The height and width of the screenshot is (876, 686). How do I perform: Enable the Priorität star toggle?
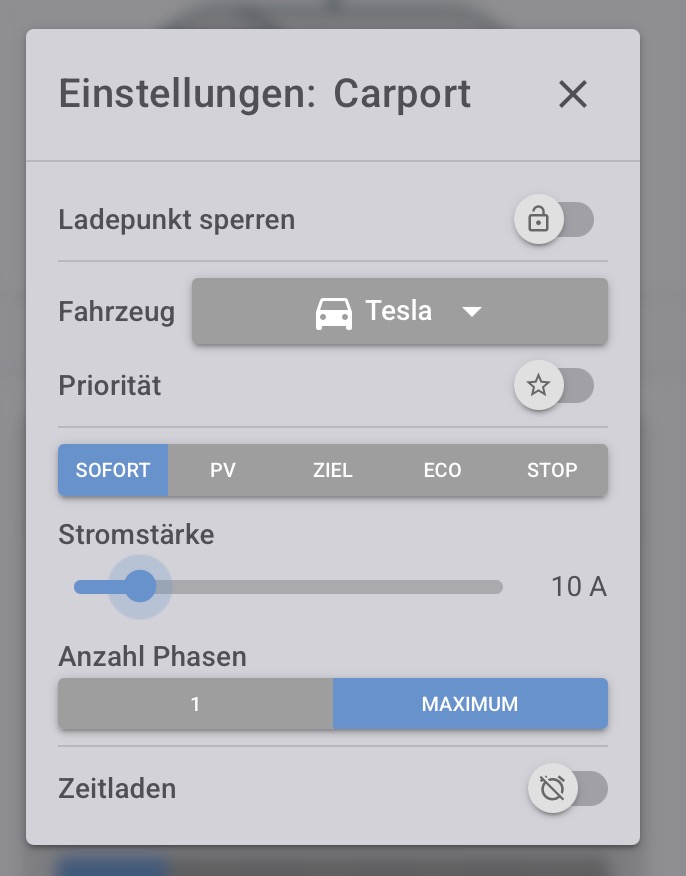tap(554, 386)
